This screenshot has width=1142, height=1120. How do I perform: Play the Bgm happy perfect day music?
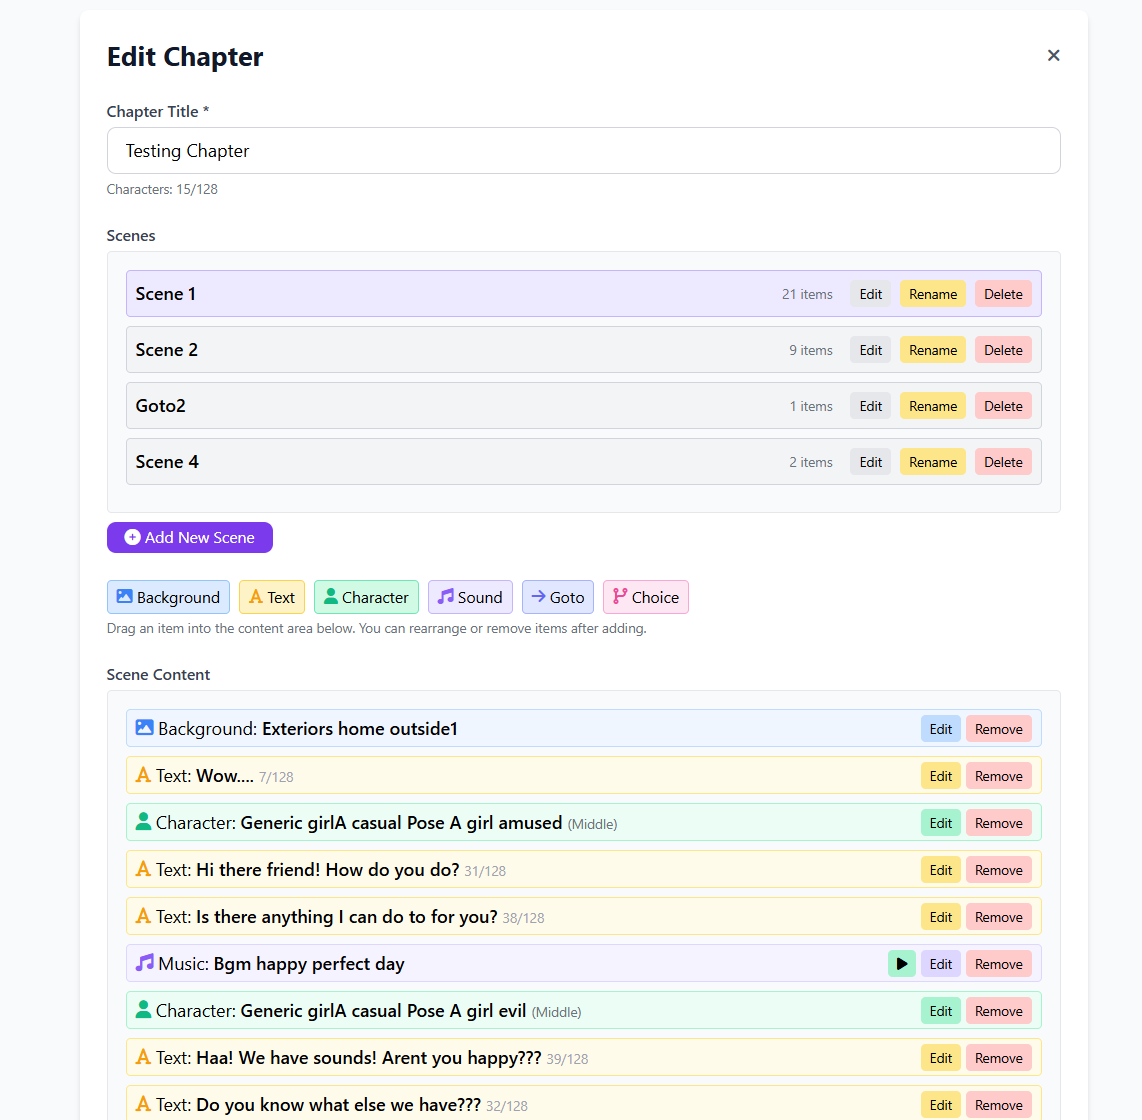point(902,964)
